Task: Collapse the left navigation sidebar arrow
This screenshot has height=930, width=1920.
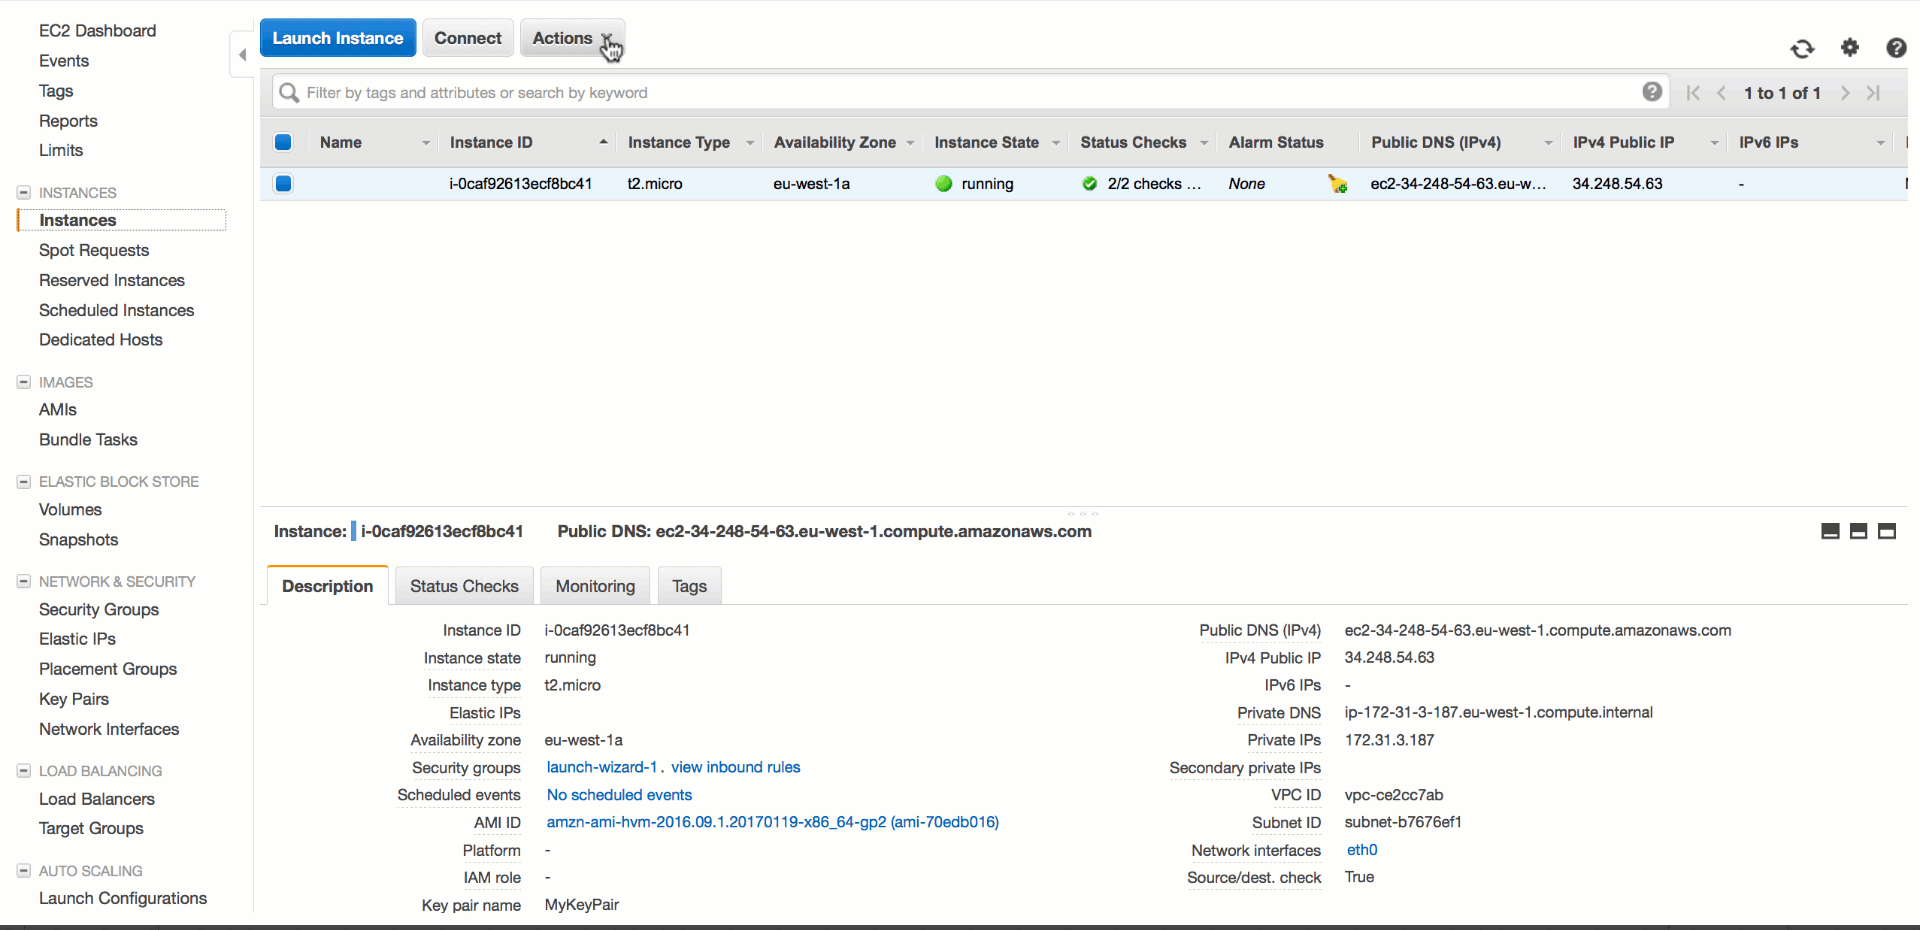Action: click(x=242, y=55)
